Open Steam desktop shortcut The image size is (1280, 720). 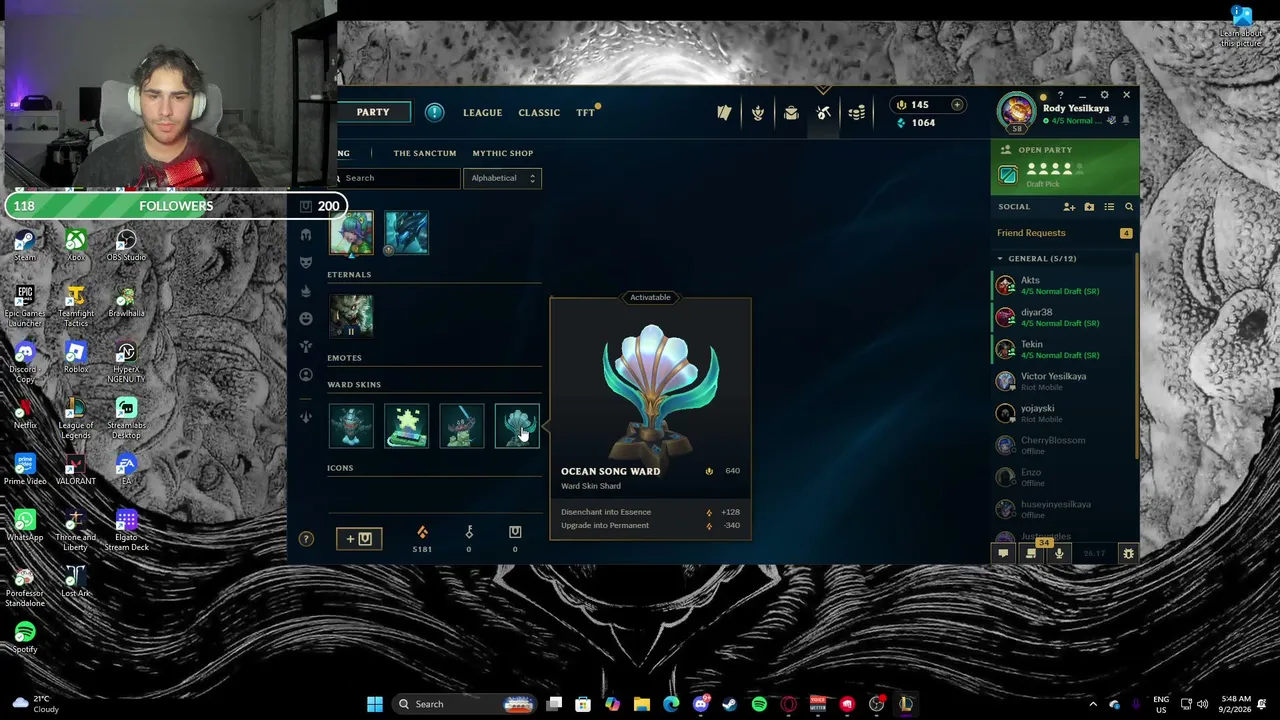click(x=25, y=246)
